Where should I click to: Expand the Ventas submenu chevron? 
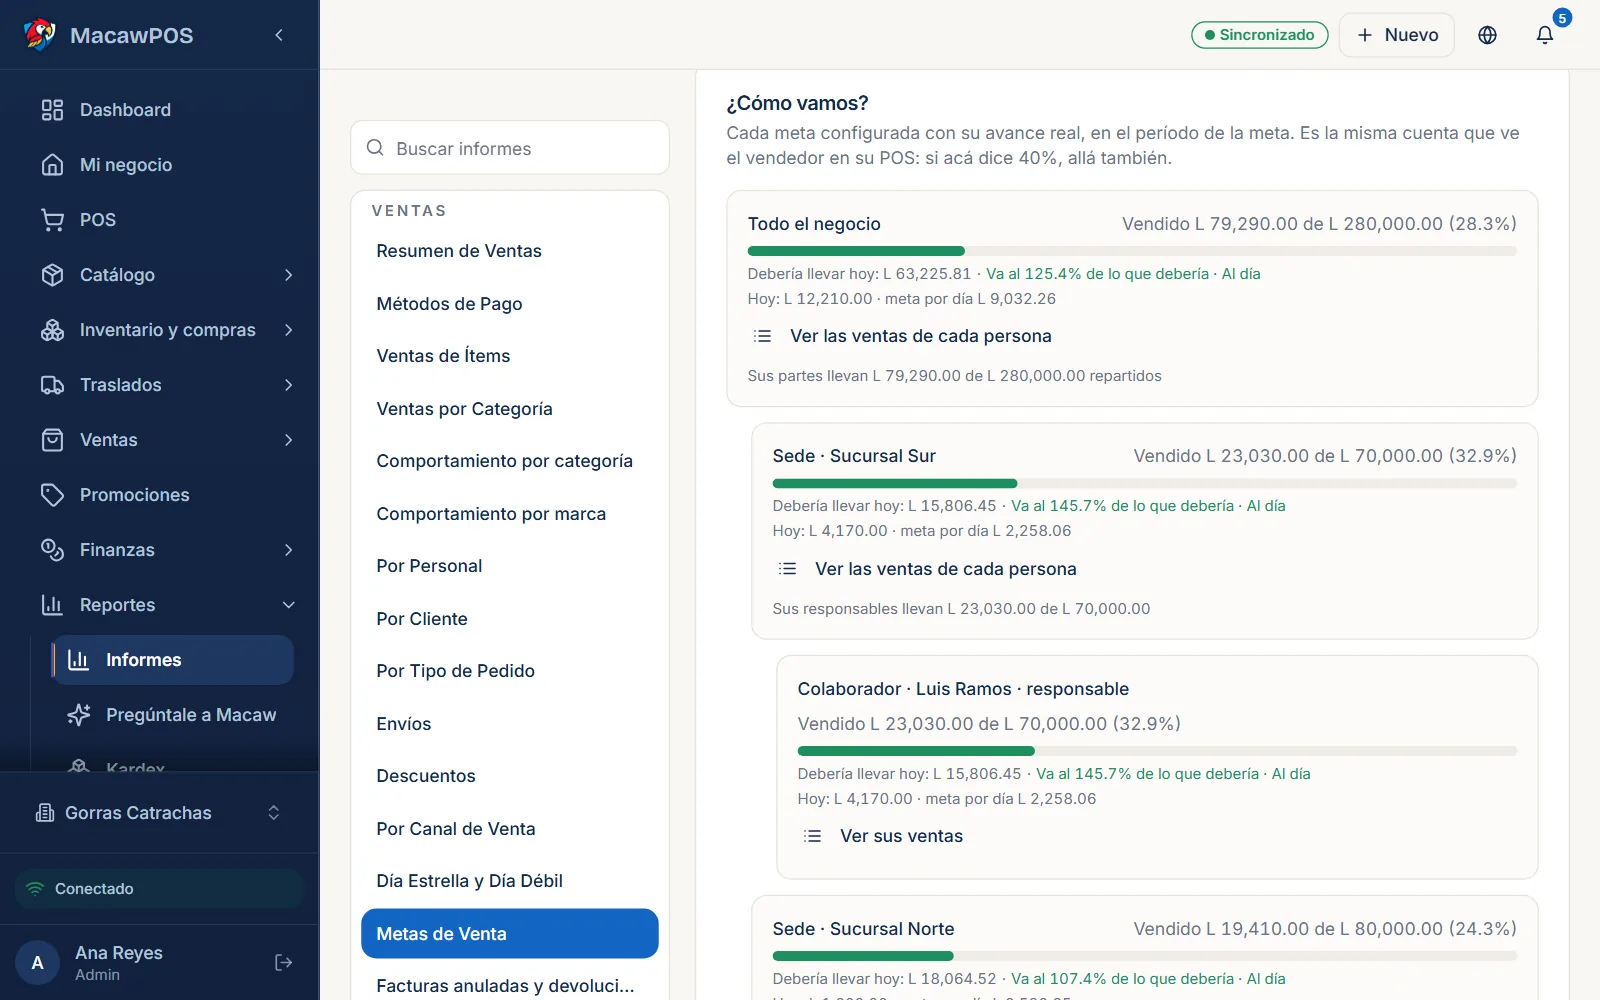[x=289, y=440]
